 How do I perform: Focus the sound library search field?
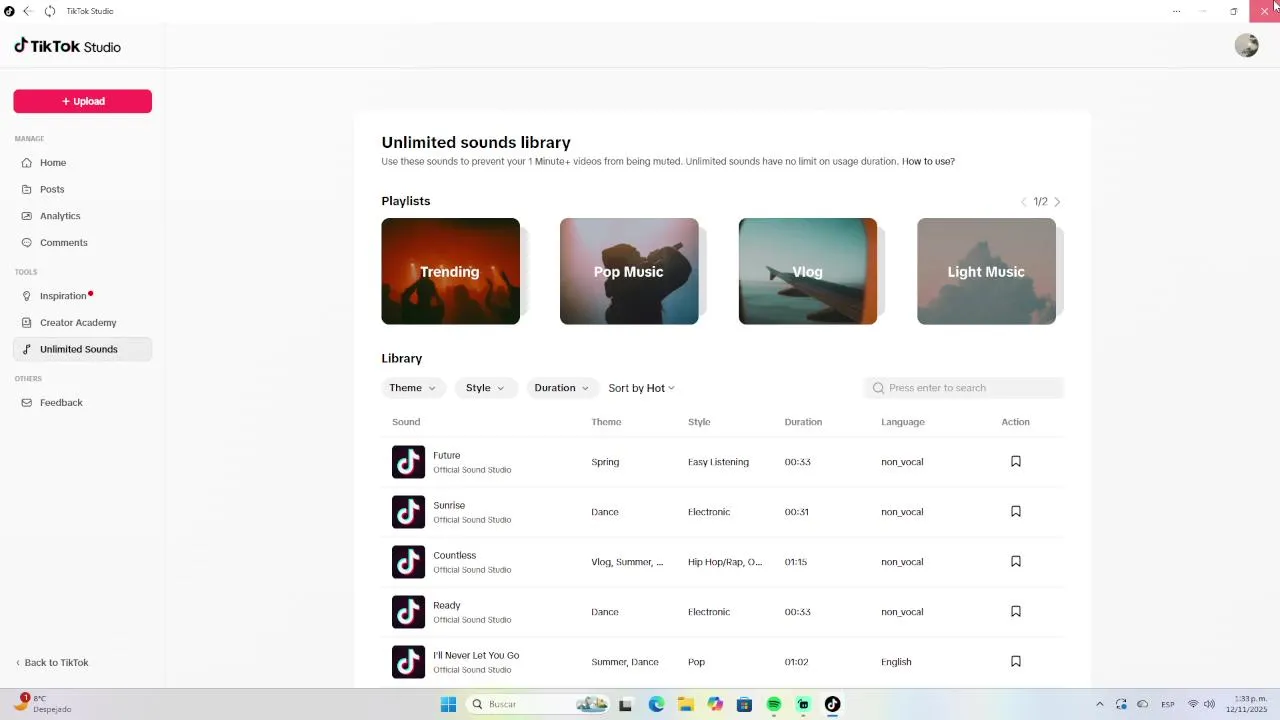tap(964, 388)
